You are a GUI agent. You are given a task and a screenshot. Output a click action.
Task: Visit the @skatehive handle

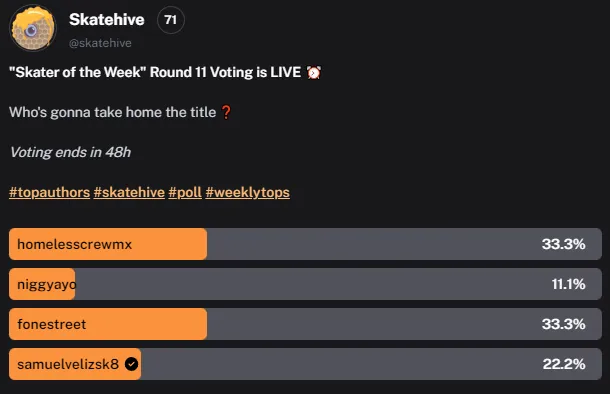(x=100, y=43)
